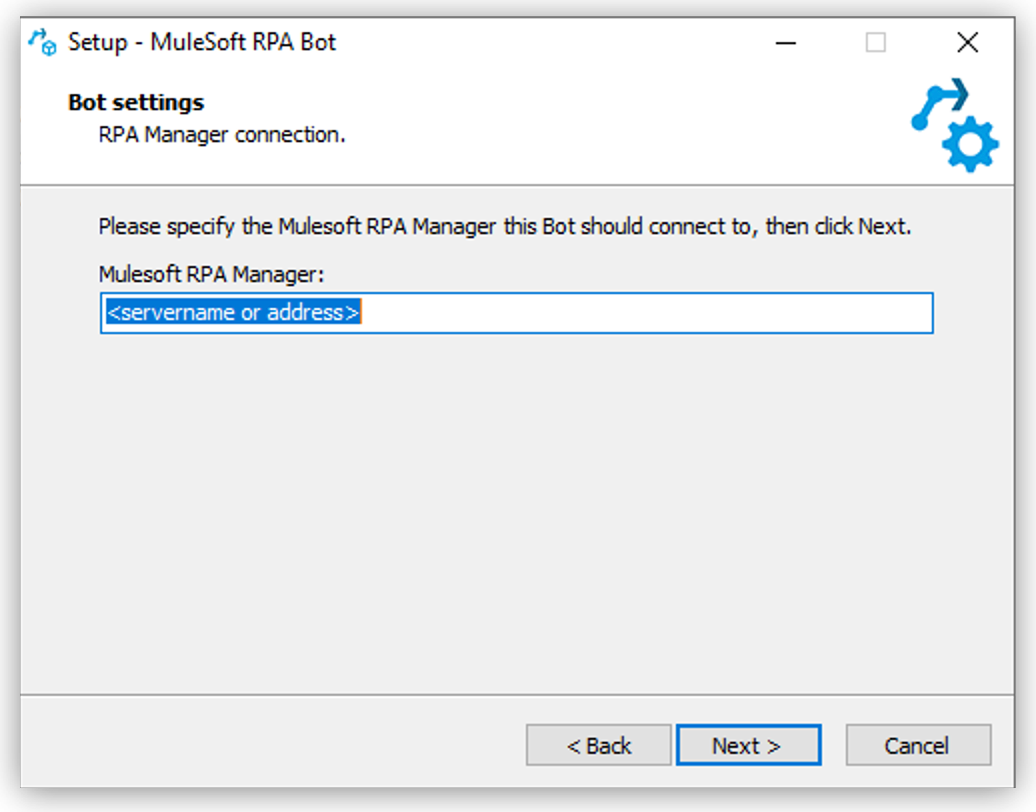Click the 'Setup - MuleSoft RPA Bot' title text

pos(200,42)
